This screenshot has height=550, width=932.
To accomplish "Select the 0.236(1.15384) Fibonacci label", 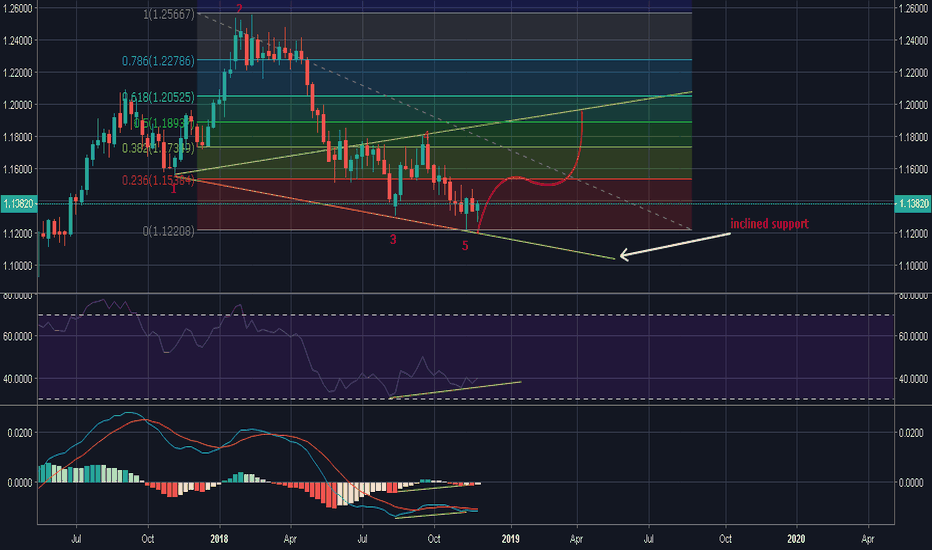I will [x=158, y=180].
